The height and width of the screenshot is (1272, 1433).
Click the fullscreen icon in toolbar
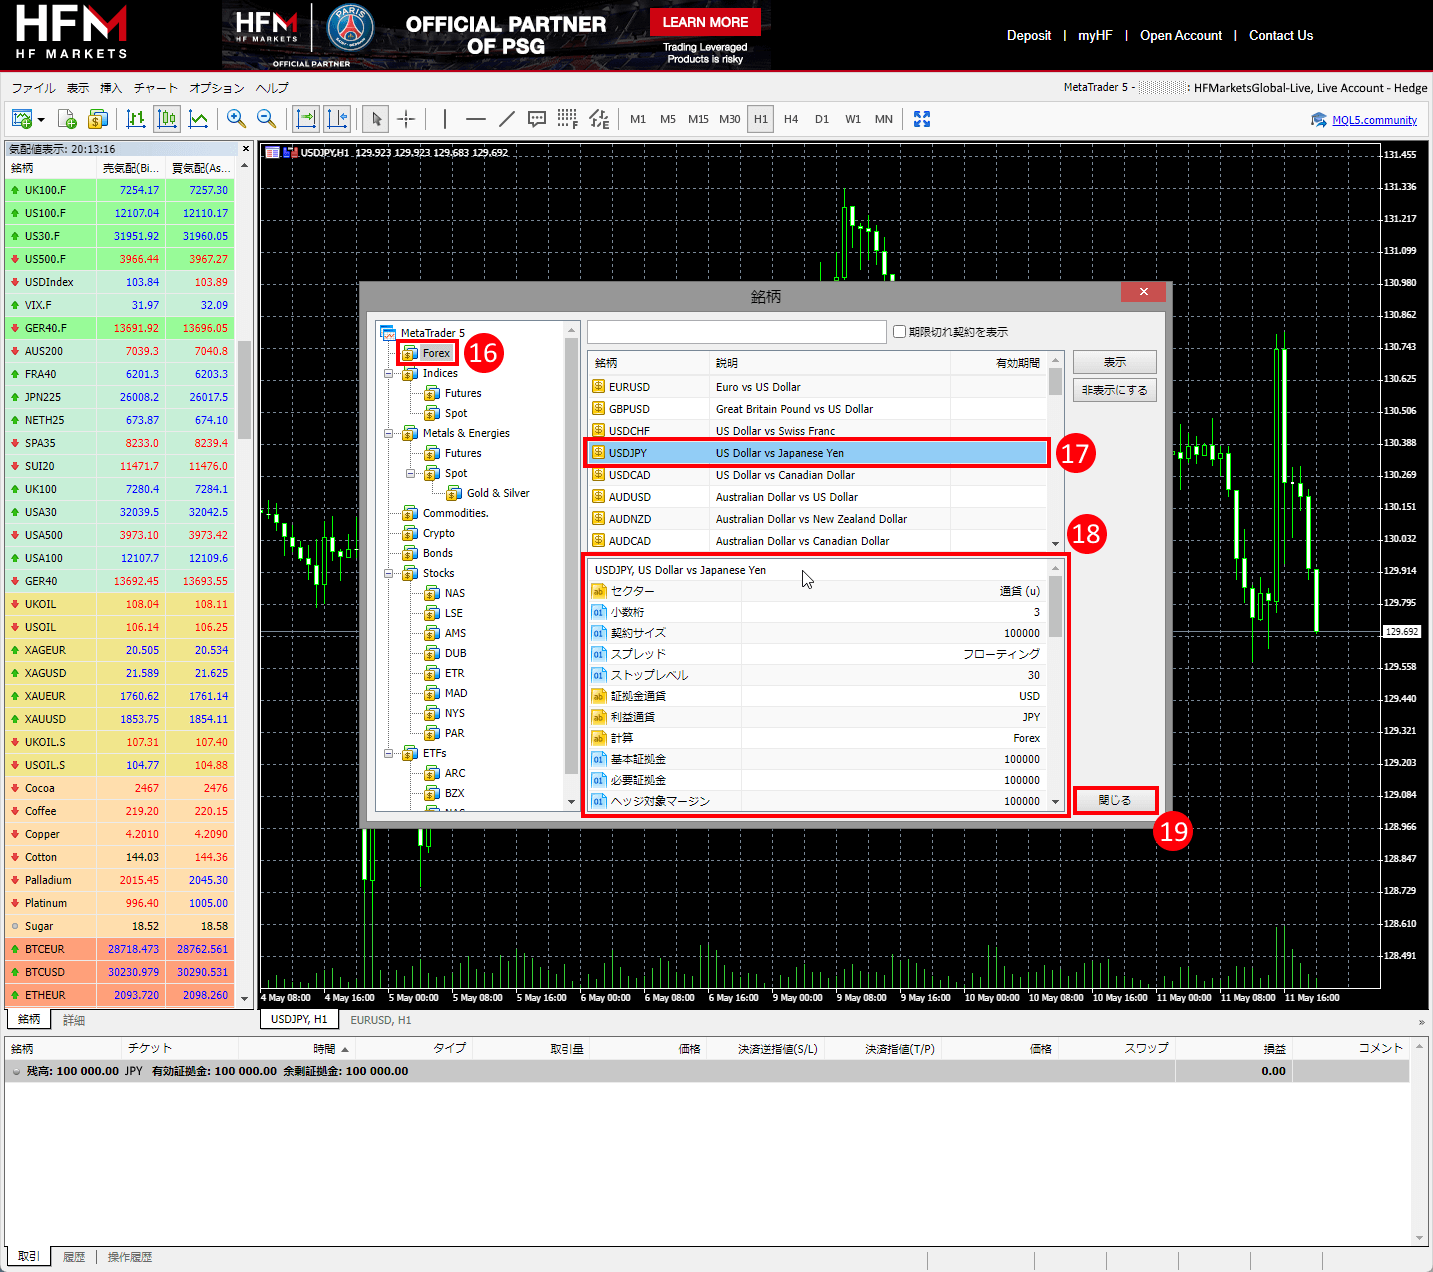click(922, 119)
